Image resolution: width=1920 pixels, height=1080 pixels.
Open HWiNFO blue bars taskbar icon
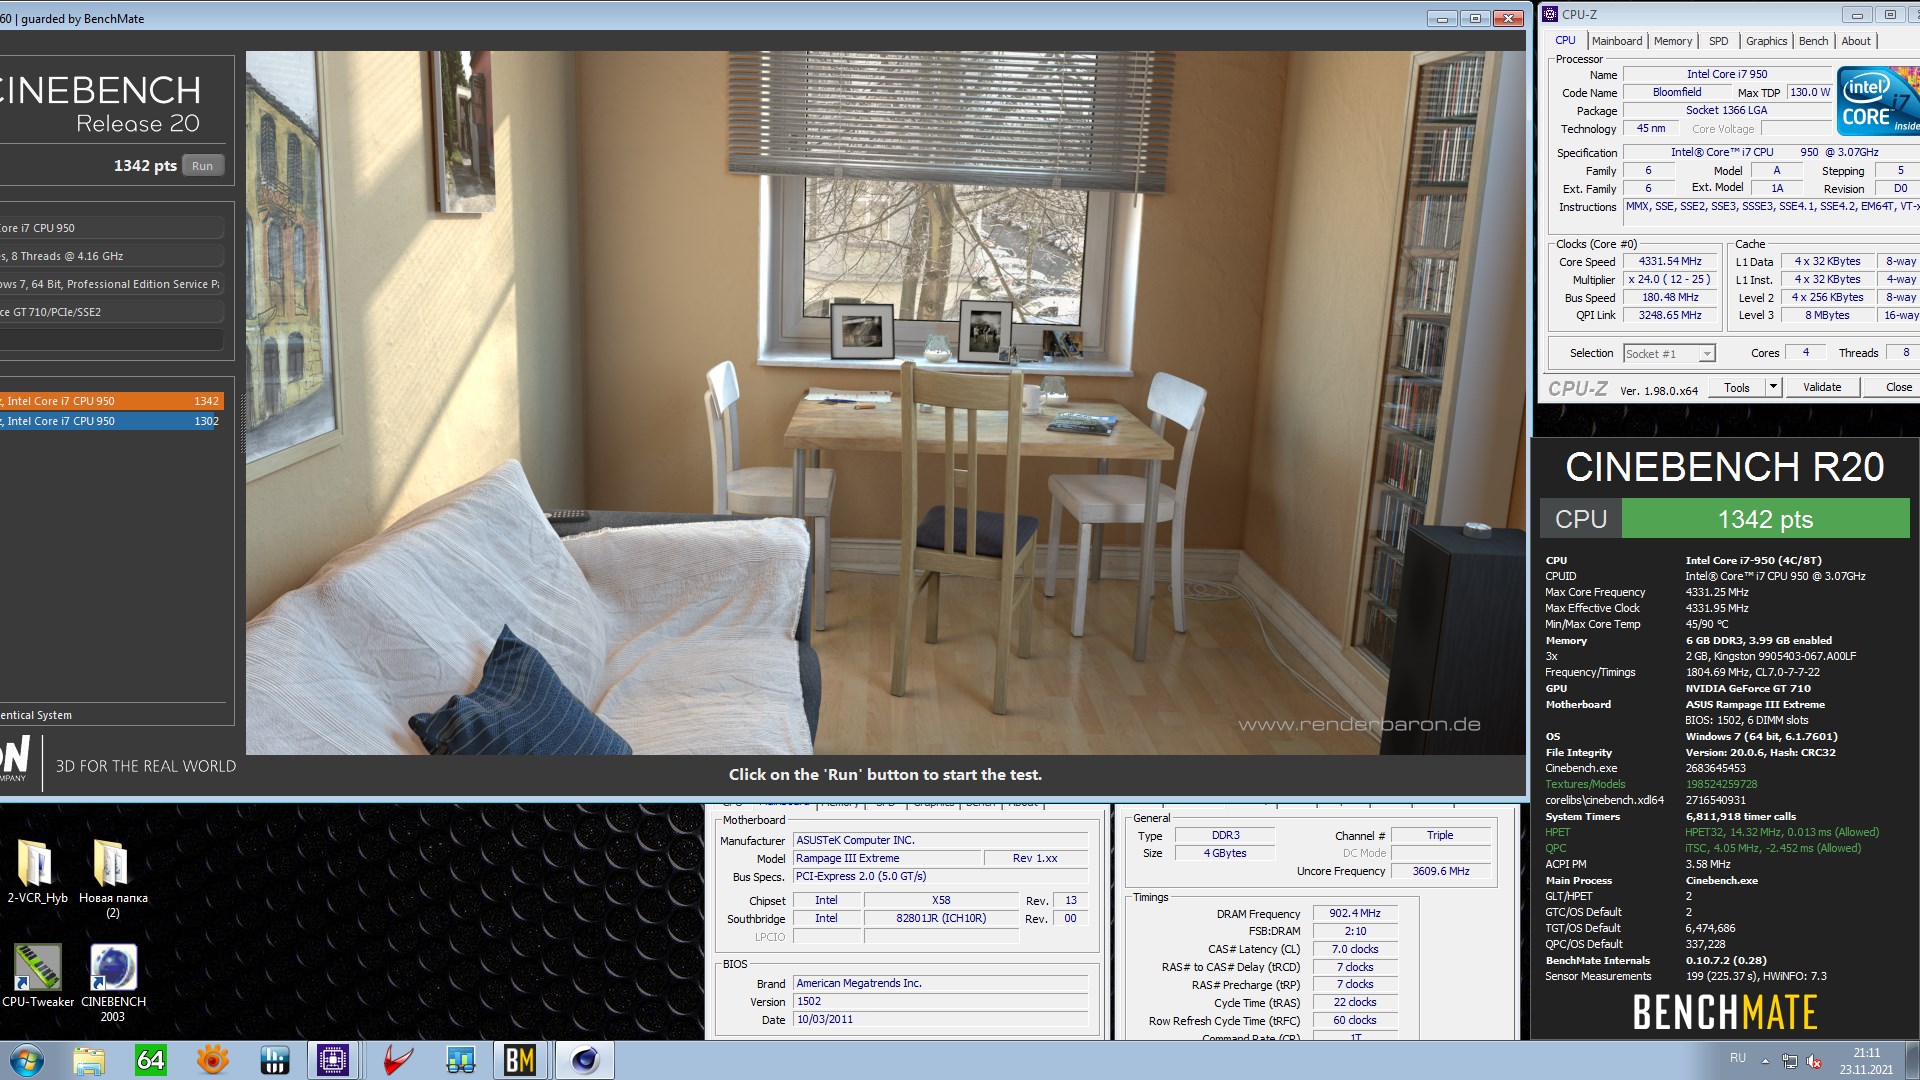pos(274,1060)
